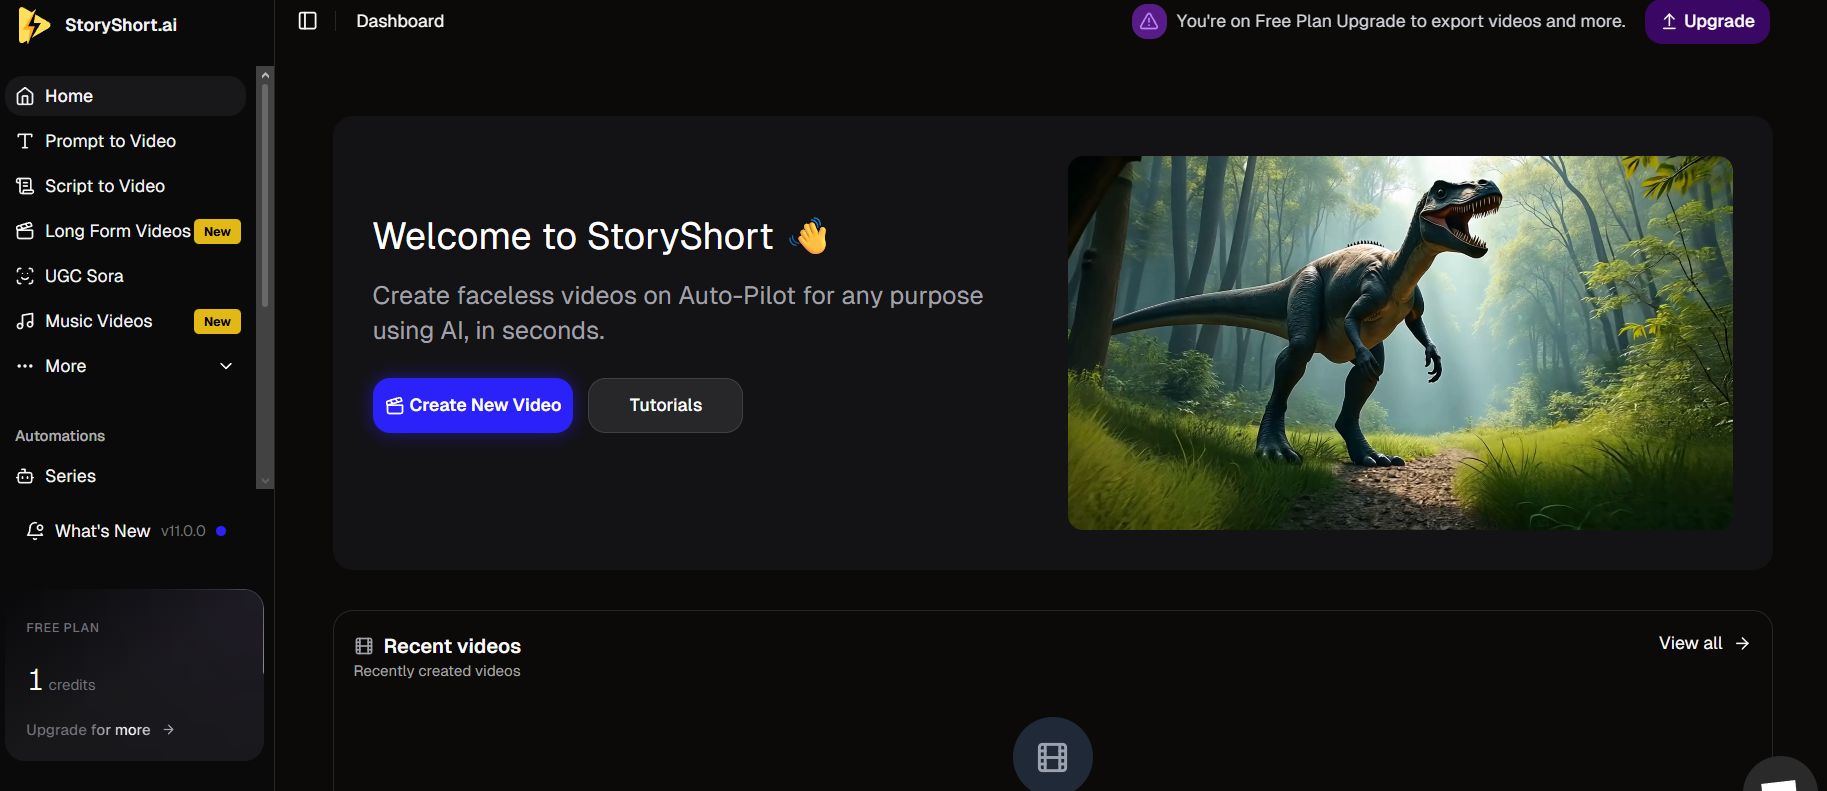Click the sidebar scrollbar
Viewport: 1827px width, 791px height.
pyautogui.click(x=265, y=195)
